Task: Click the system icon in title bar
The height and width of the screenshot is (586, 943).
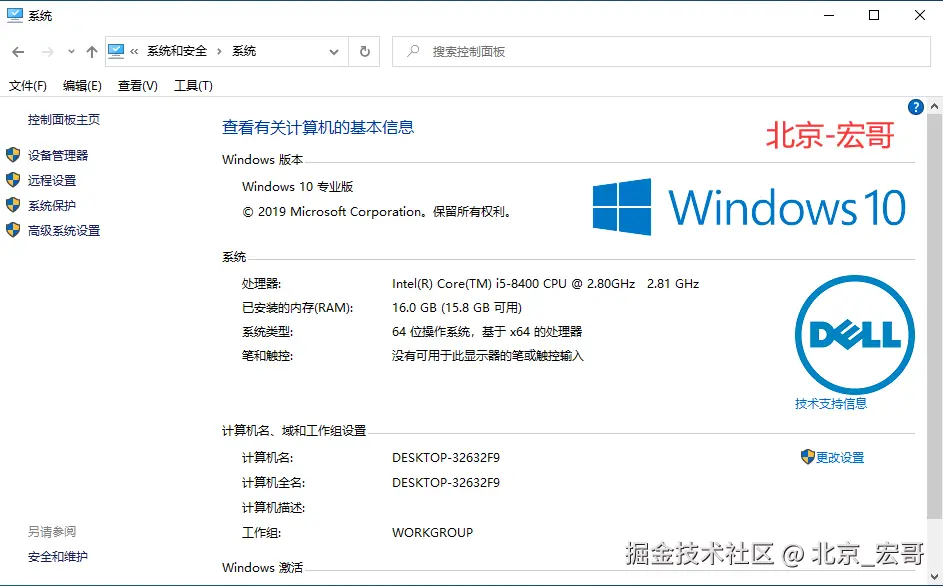Action: tap(14, 15)
